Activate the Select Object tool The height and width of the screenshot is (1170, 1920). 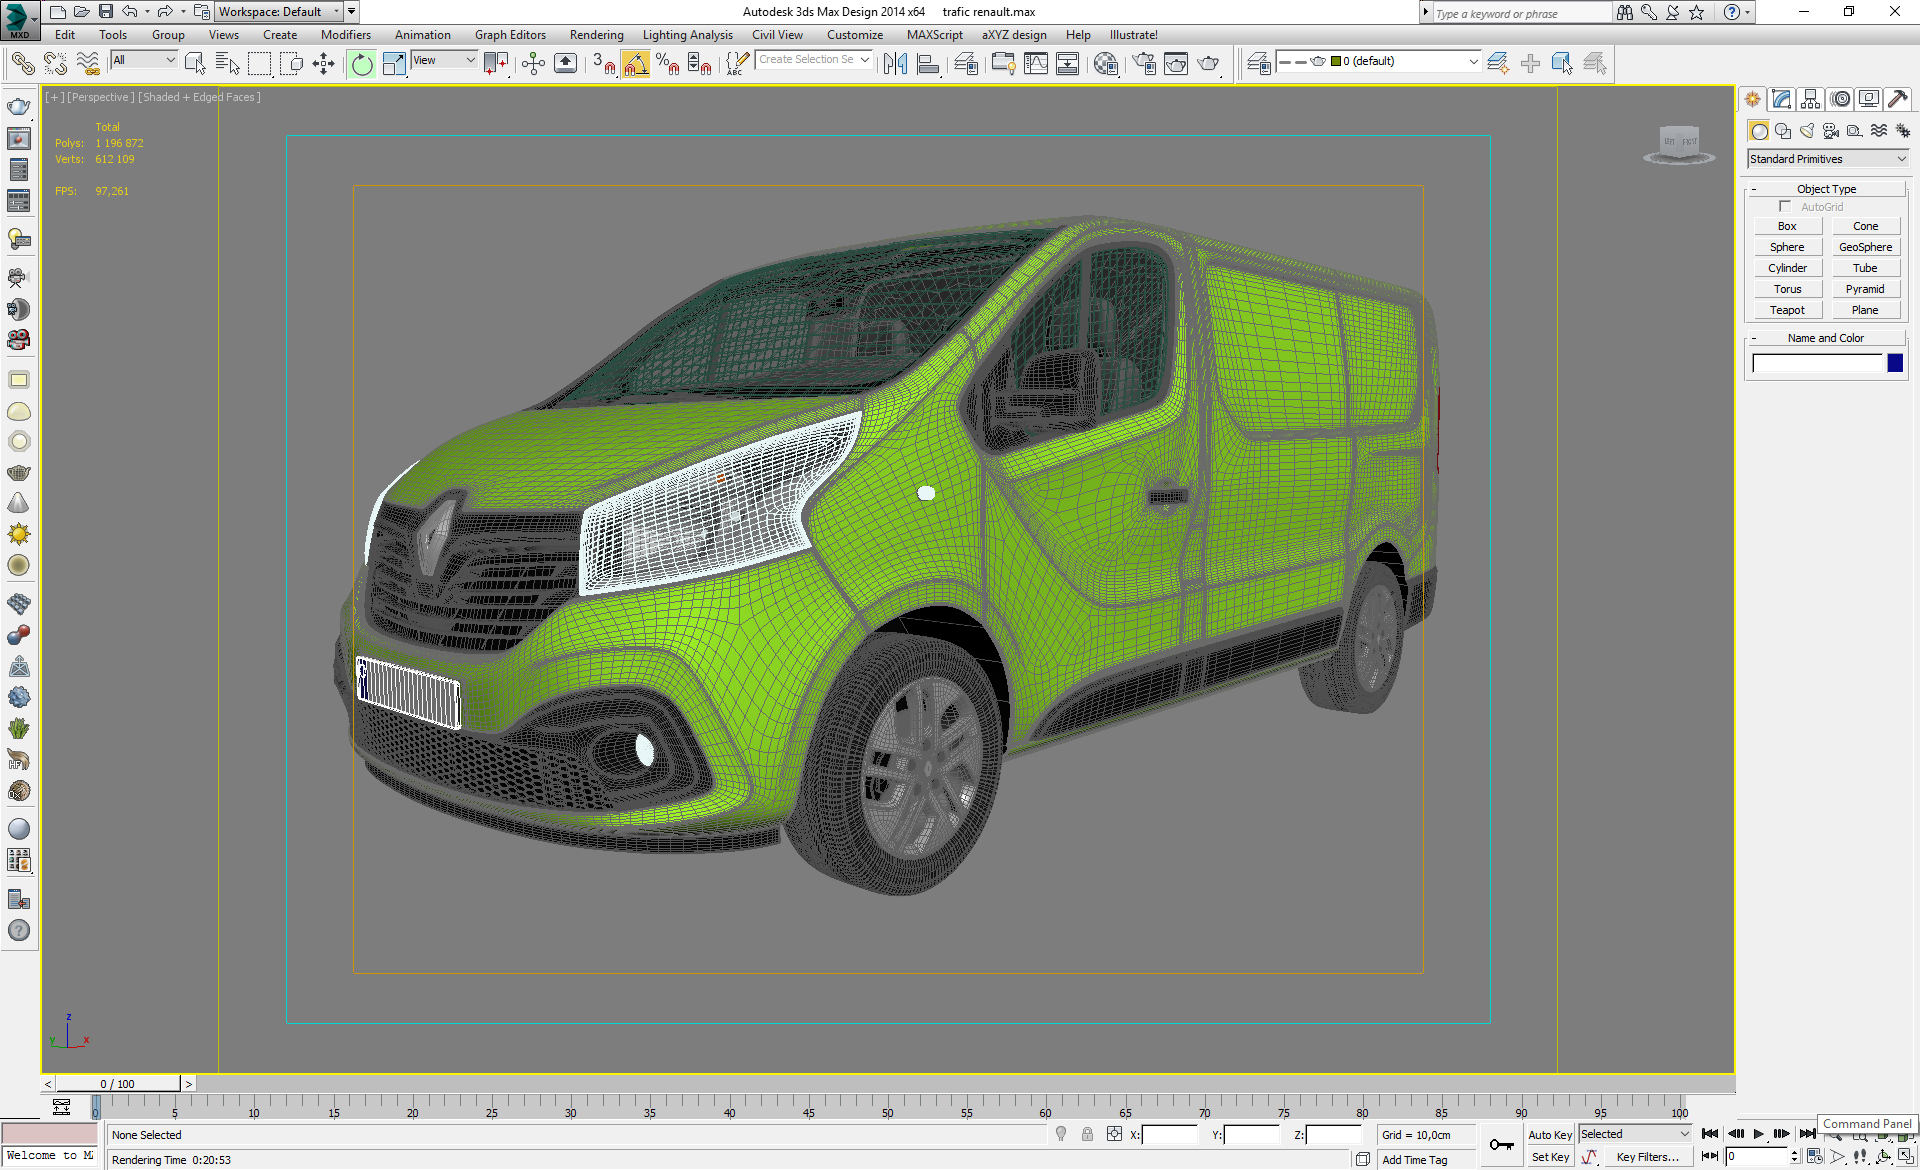pos(195,64)
